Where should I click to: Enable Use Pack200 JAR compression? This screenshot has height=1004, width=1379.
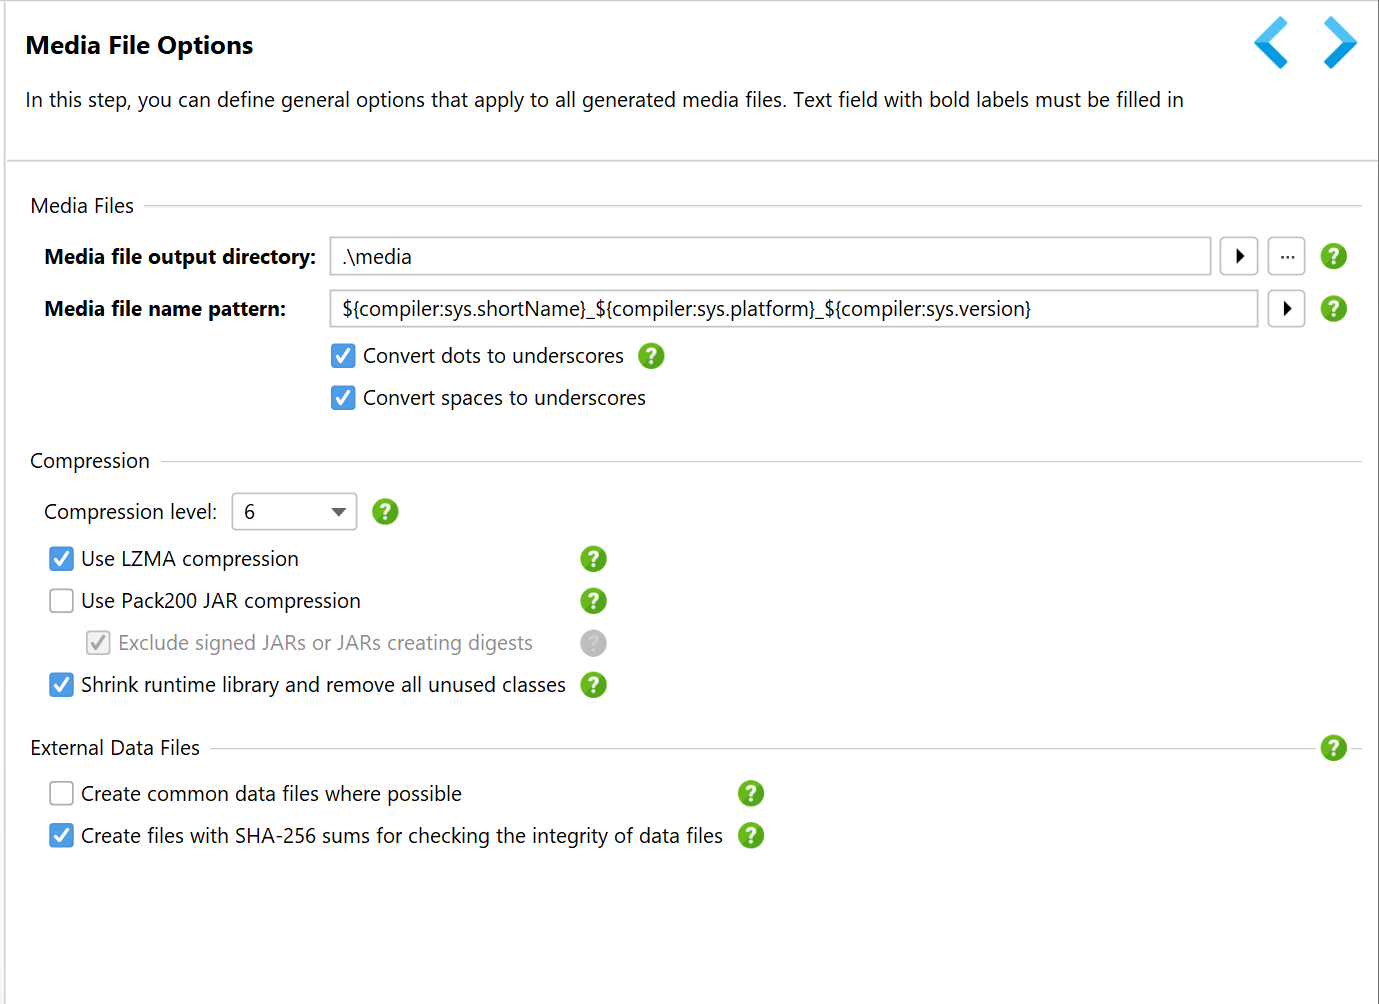[61, 600]
